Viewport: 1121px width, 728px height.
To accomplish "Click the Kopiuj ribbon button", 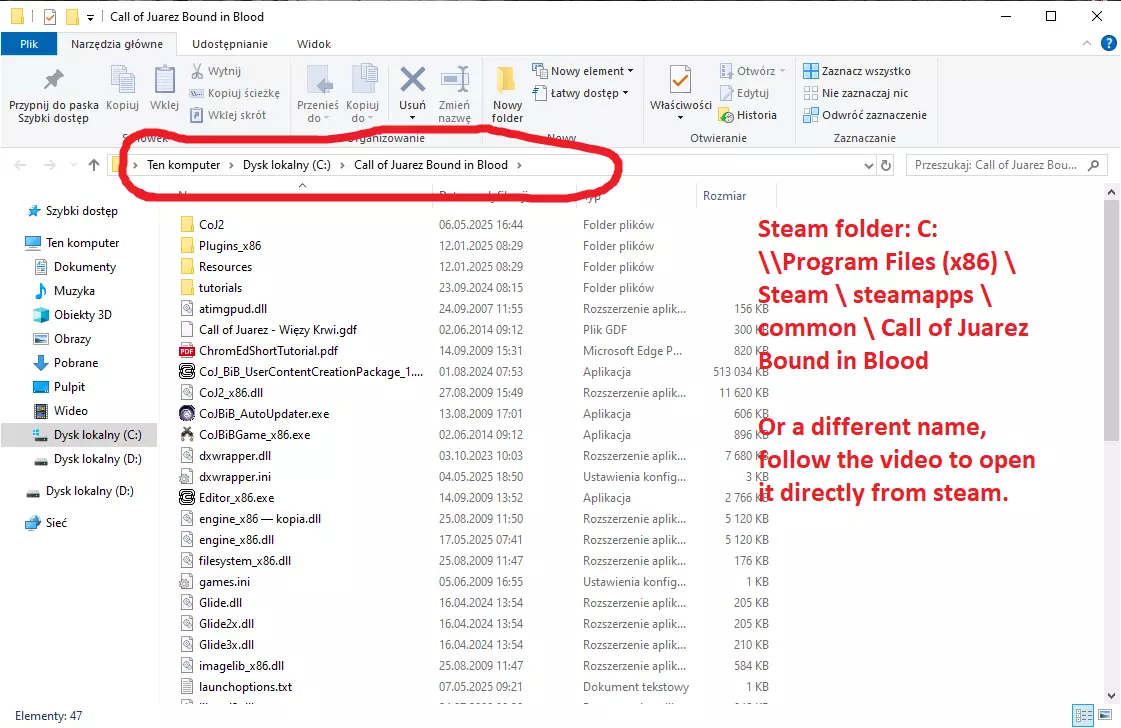I will (122, 89).
